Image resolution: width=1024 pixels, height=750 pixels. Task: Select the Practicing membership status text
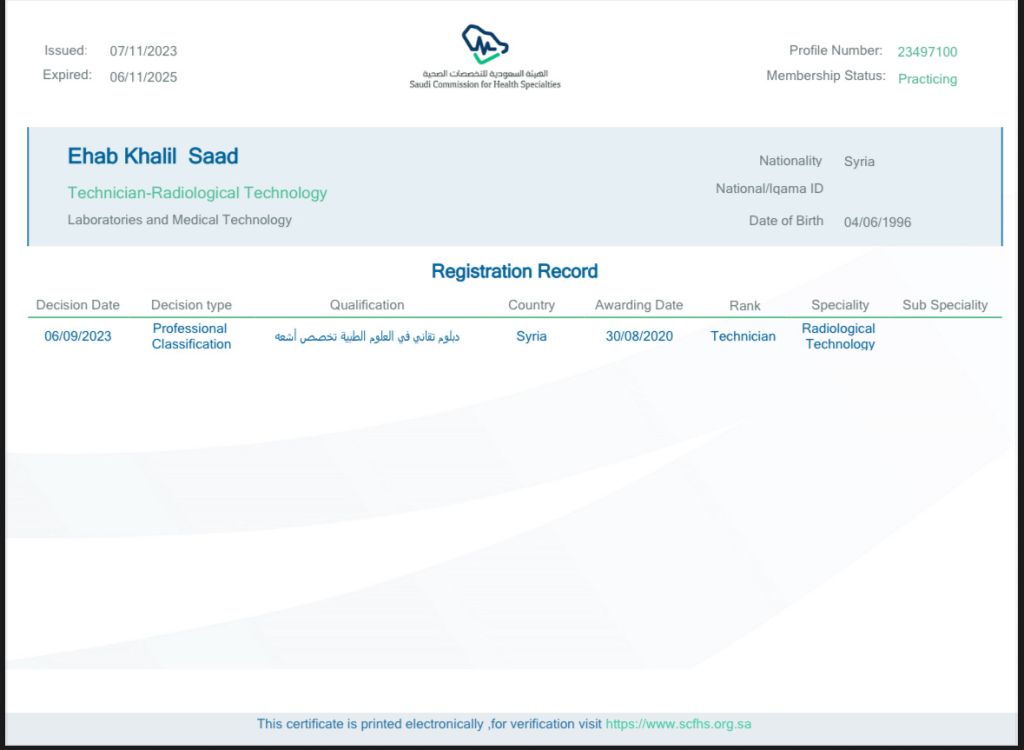(927, 79)
